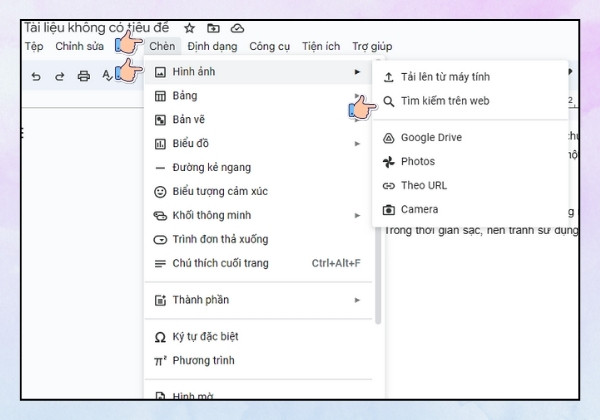Click the Bảng table icon

pyautogui.click(x=160, y=96)
